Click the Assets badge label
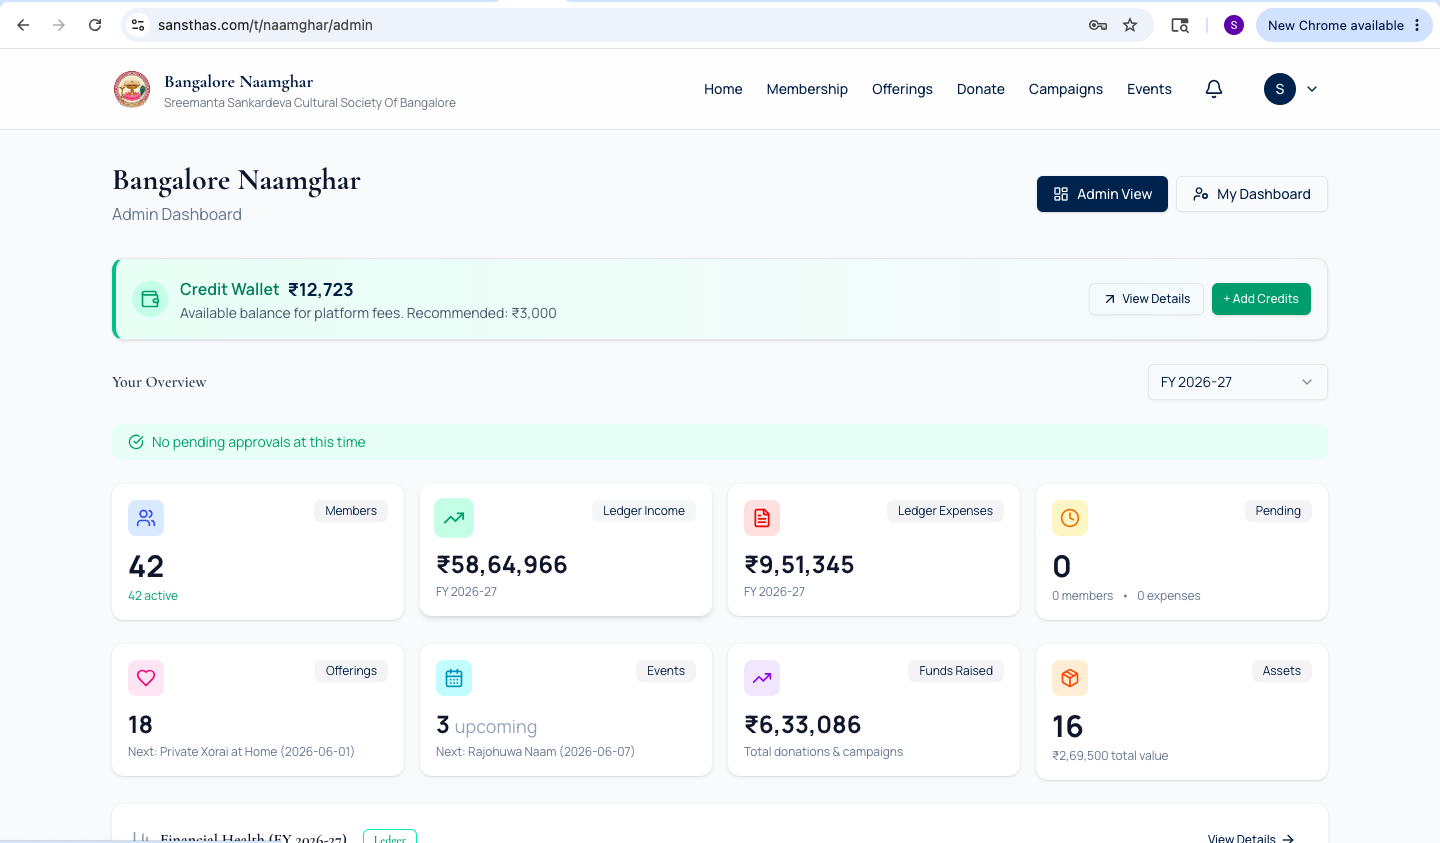The height and width of the screenshot is (843, 1440). [x=1282, y=671]
